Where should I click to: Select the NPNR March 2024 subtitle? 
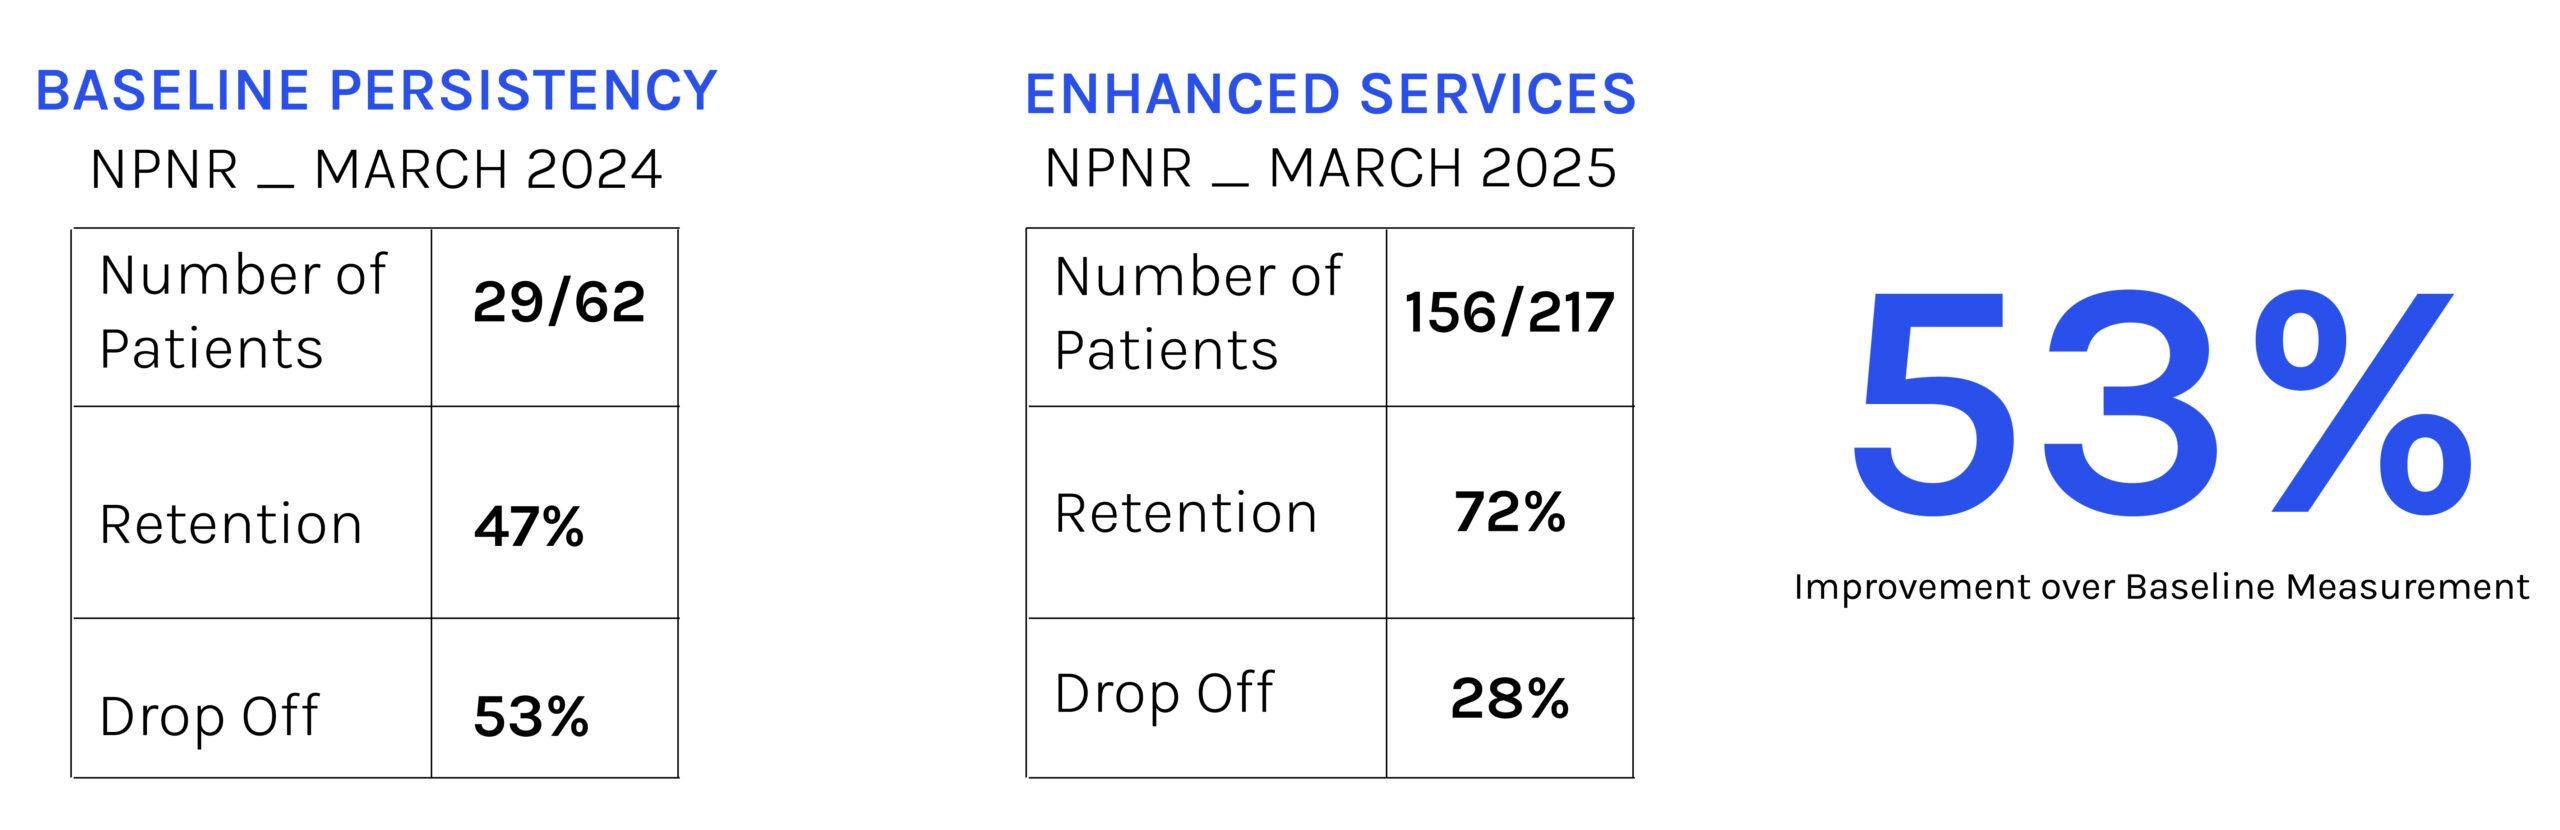point(376,169)
